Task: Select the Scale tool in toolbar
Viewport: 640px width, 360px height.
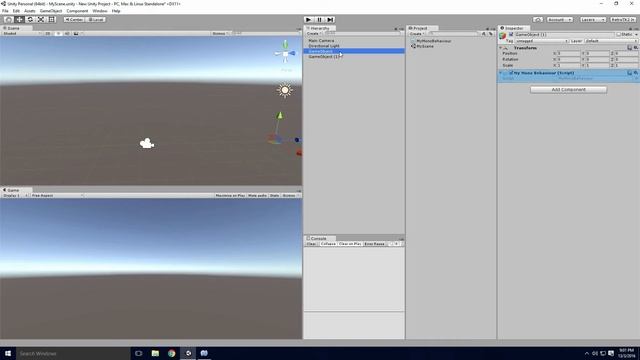Action: click(41, 20)
